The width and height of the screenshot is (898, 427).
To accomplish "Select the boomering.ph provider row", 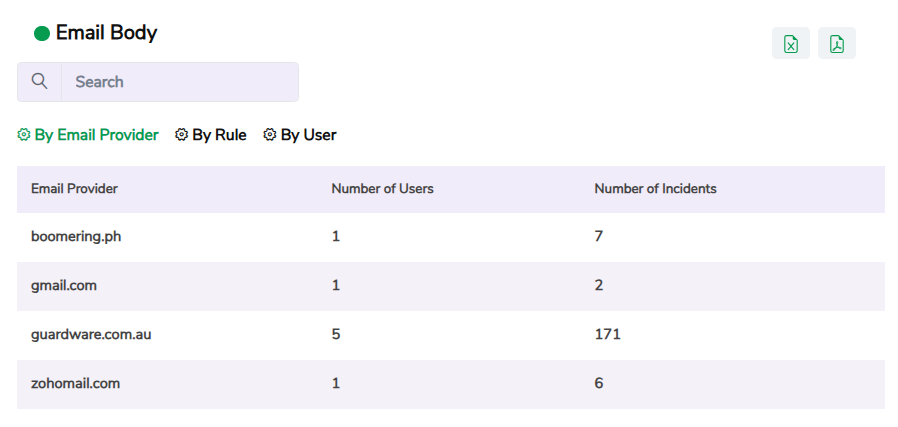I will (76, 237).
